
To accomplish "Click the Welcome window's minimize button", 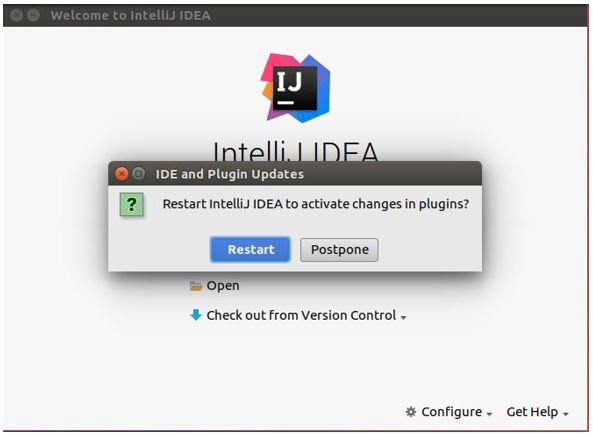I will click(x=33, y=15).
